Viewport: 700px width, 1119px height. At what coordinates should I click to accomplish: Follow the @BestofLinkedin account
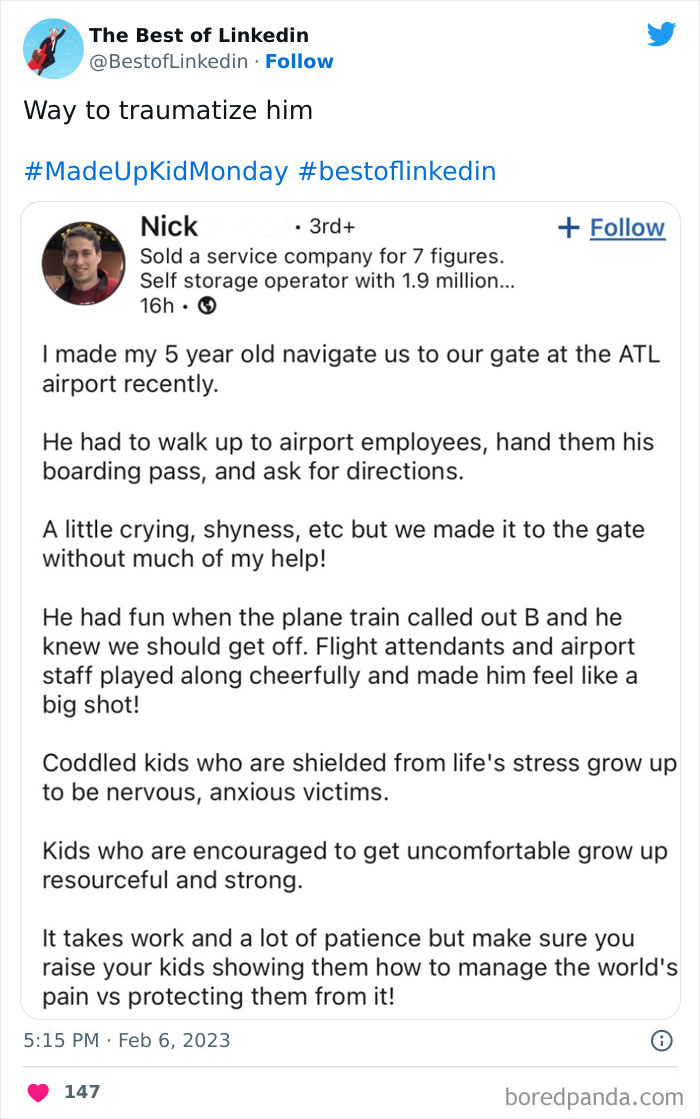(x=299, y=62)
